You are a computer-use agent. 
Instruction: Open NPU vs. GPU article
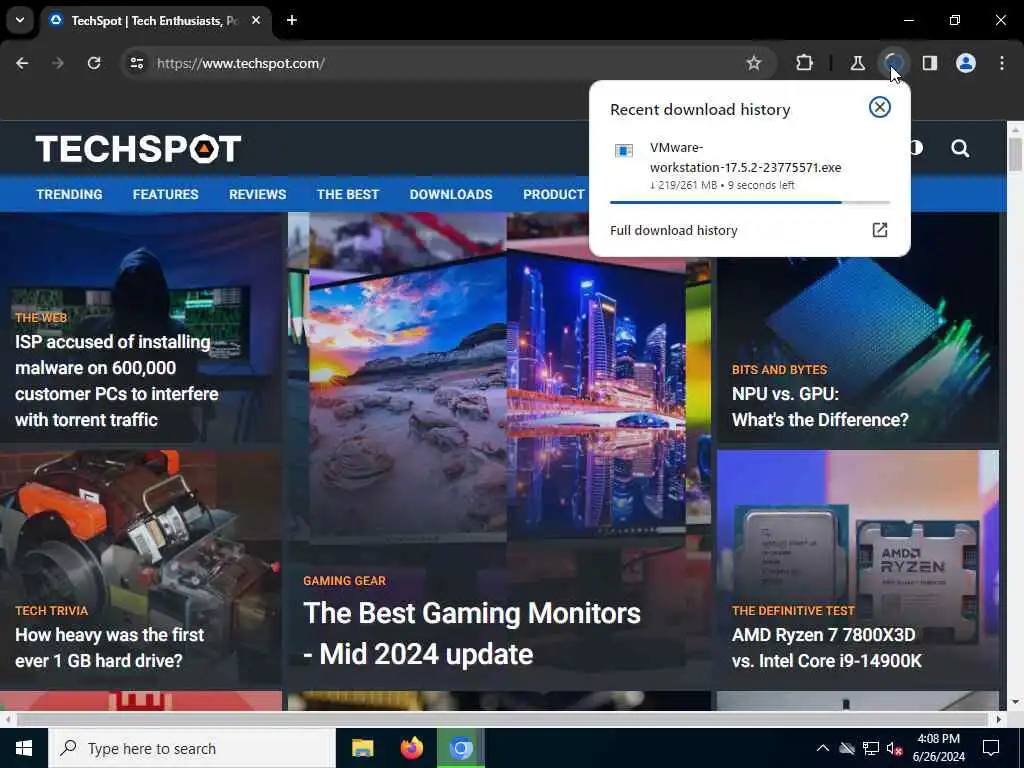tap(820, 407)
